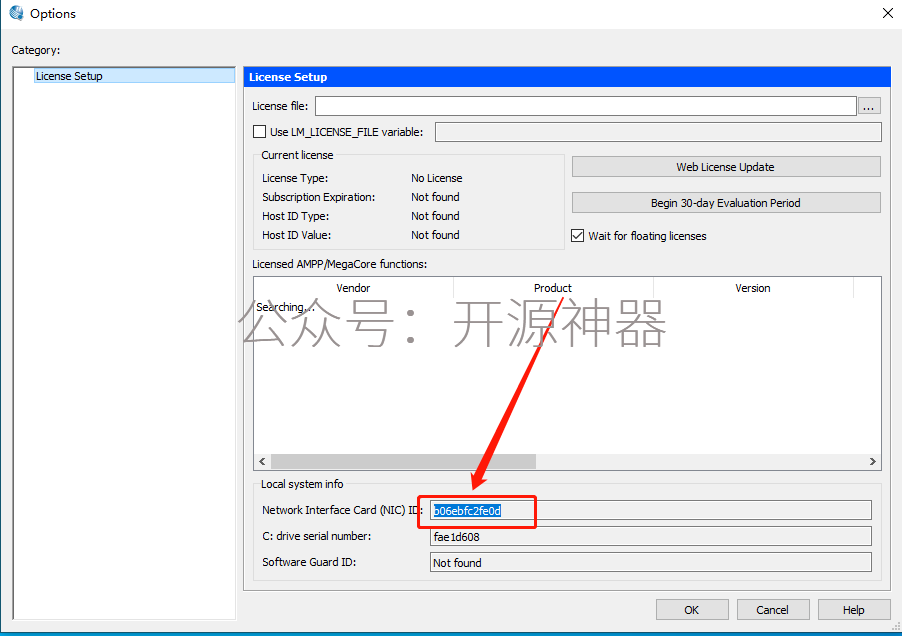Click the Host ID Value 'Not found' value
The height and width of the screenshot is (636, 902).
point(435,235)
